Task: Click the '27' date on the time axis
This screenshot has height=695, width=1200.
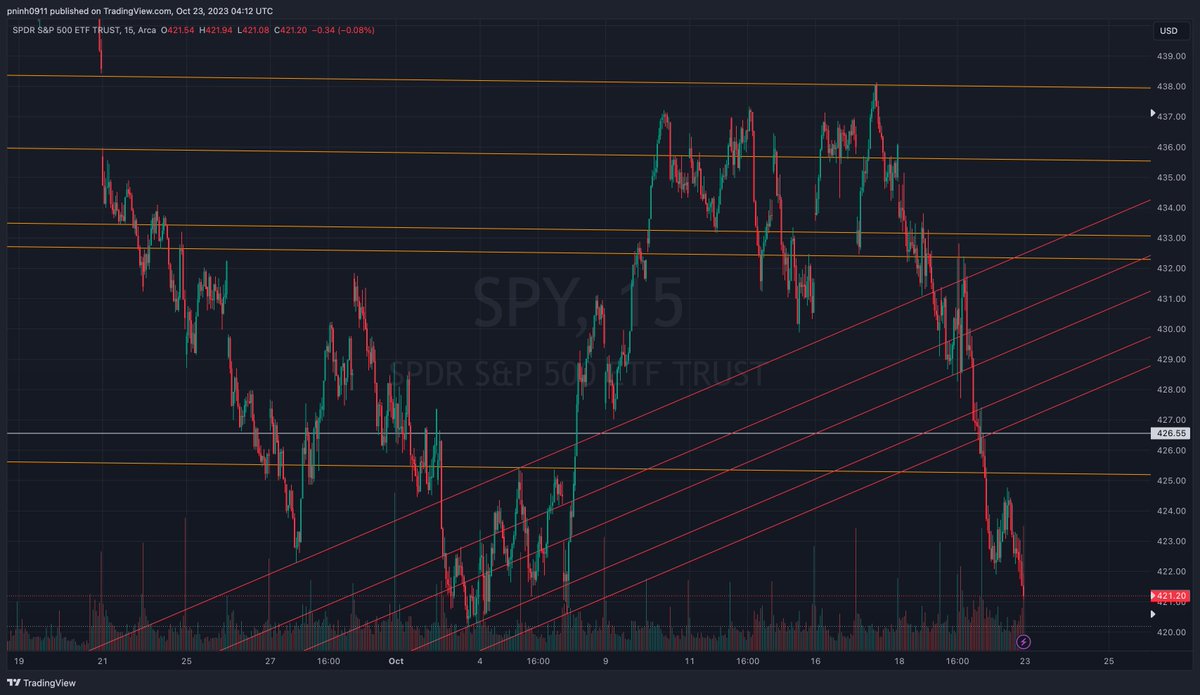Action: [270, 661]
